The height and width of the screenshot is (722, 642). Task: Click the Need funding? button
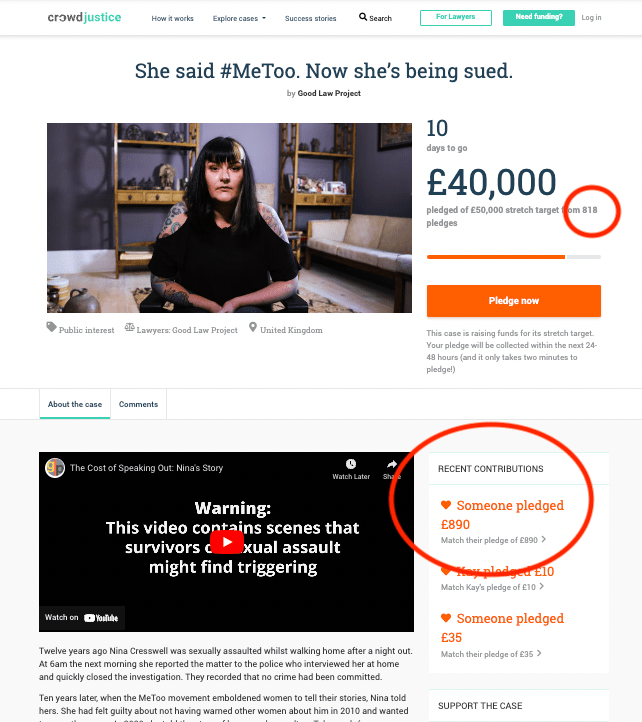point(539,18)
